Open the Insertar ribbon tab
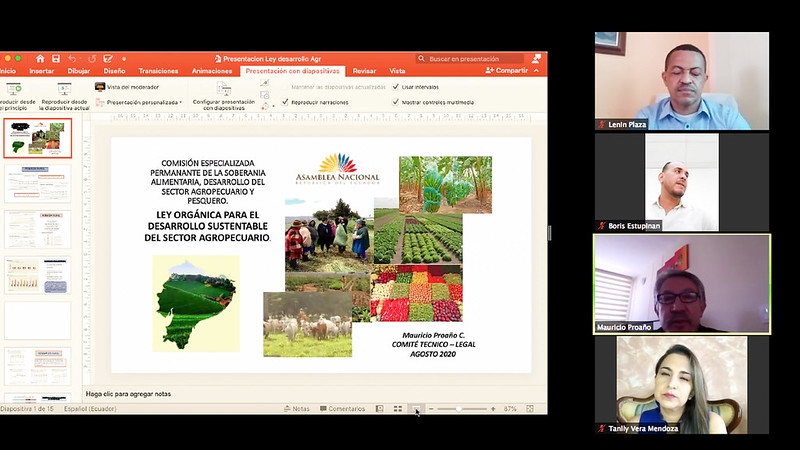 (42, 71)
